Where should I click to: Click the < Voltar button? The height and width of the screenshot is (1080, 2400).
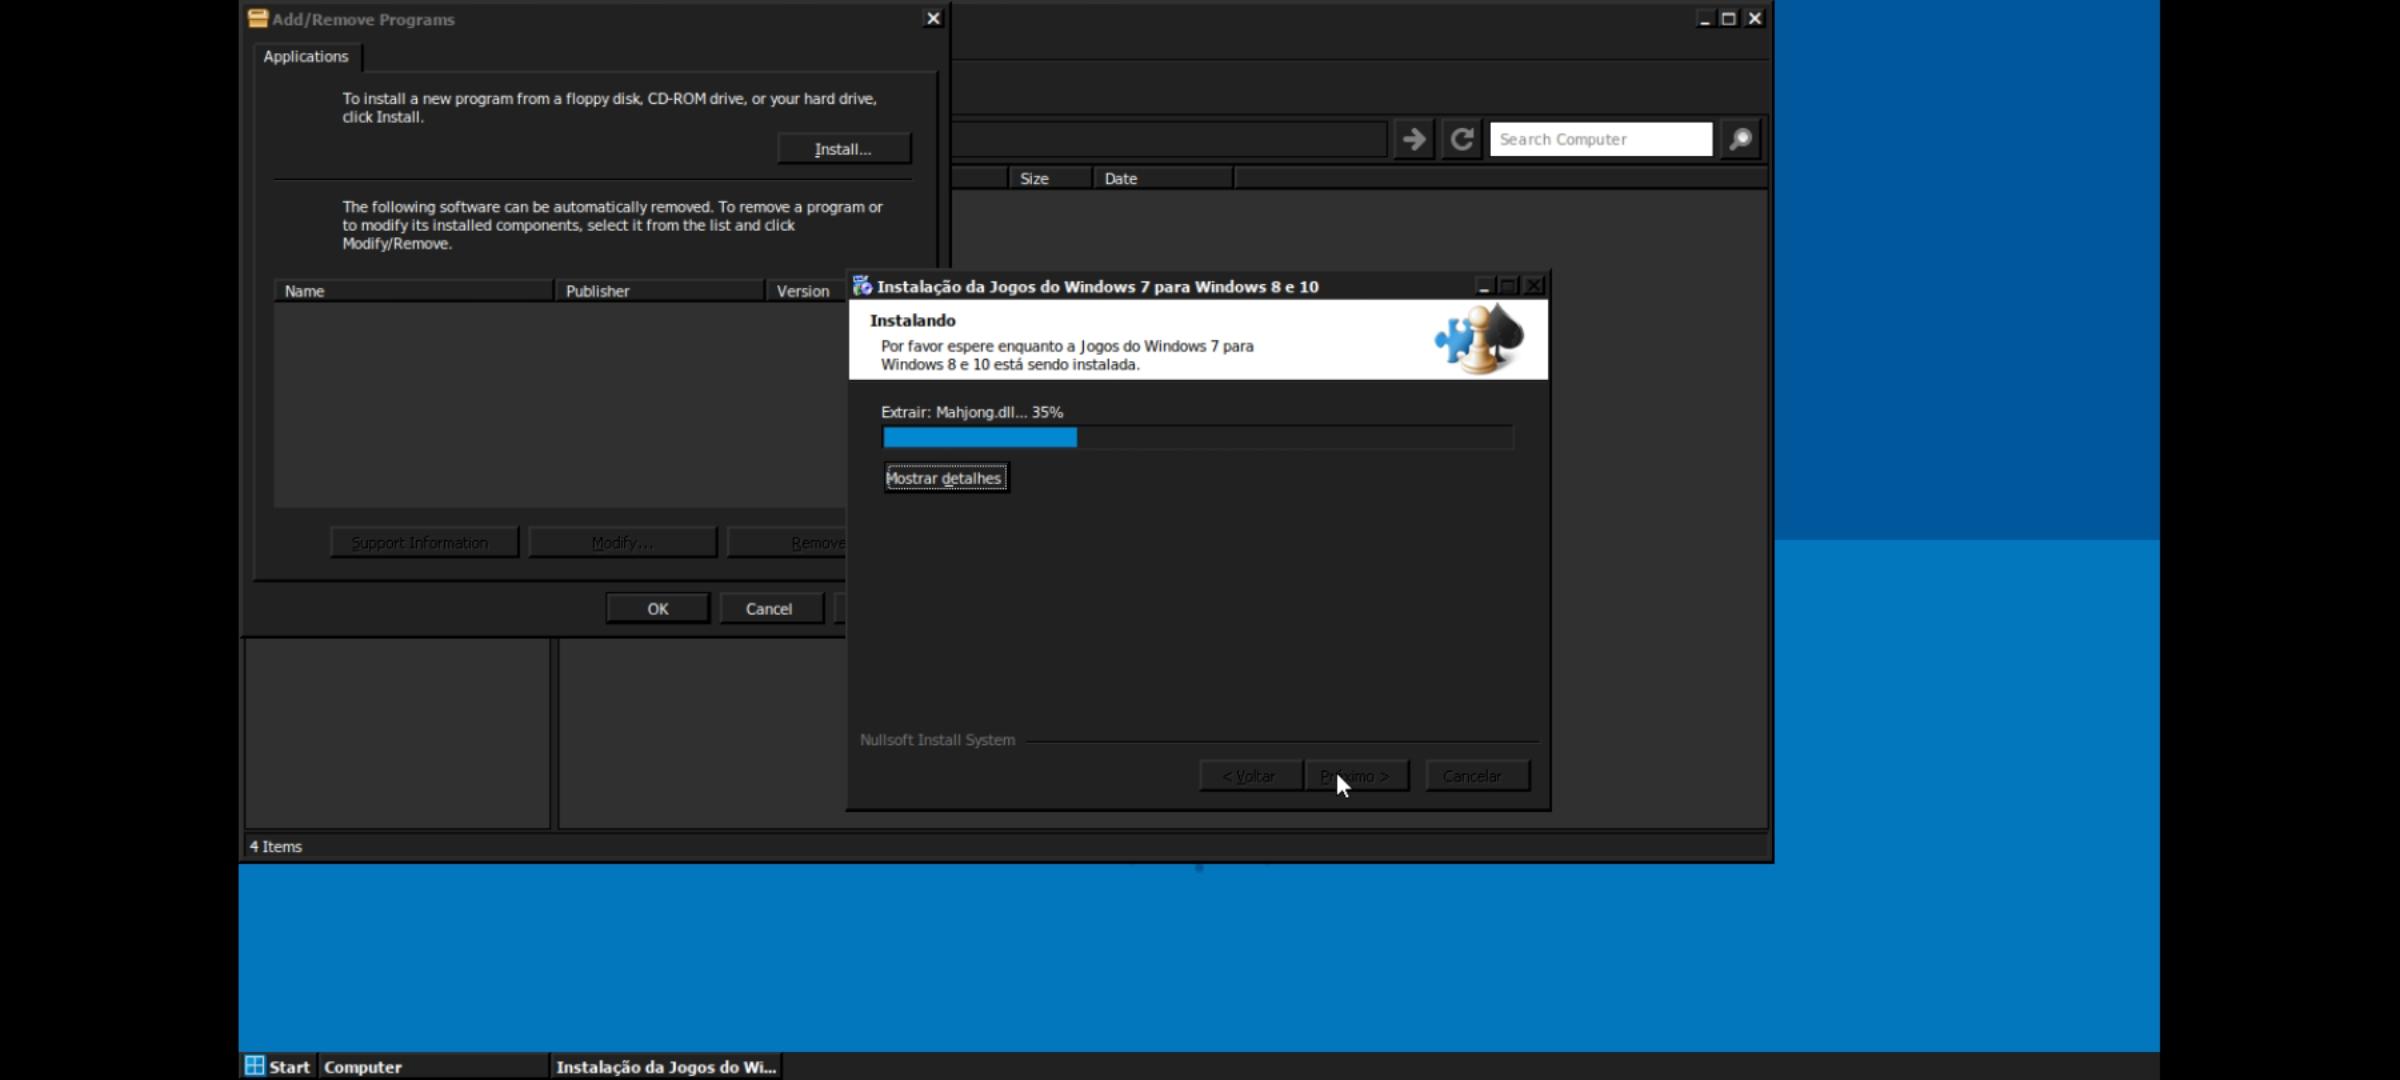coord(1250,776)
